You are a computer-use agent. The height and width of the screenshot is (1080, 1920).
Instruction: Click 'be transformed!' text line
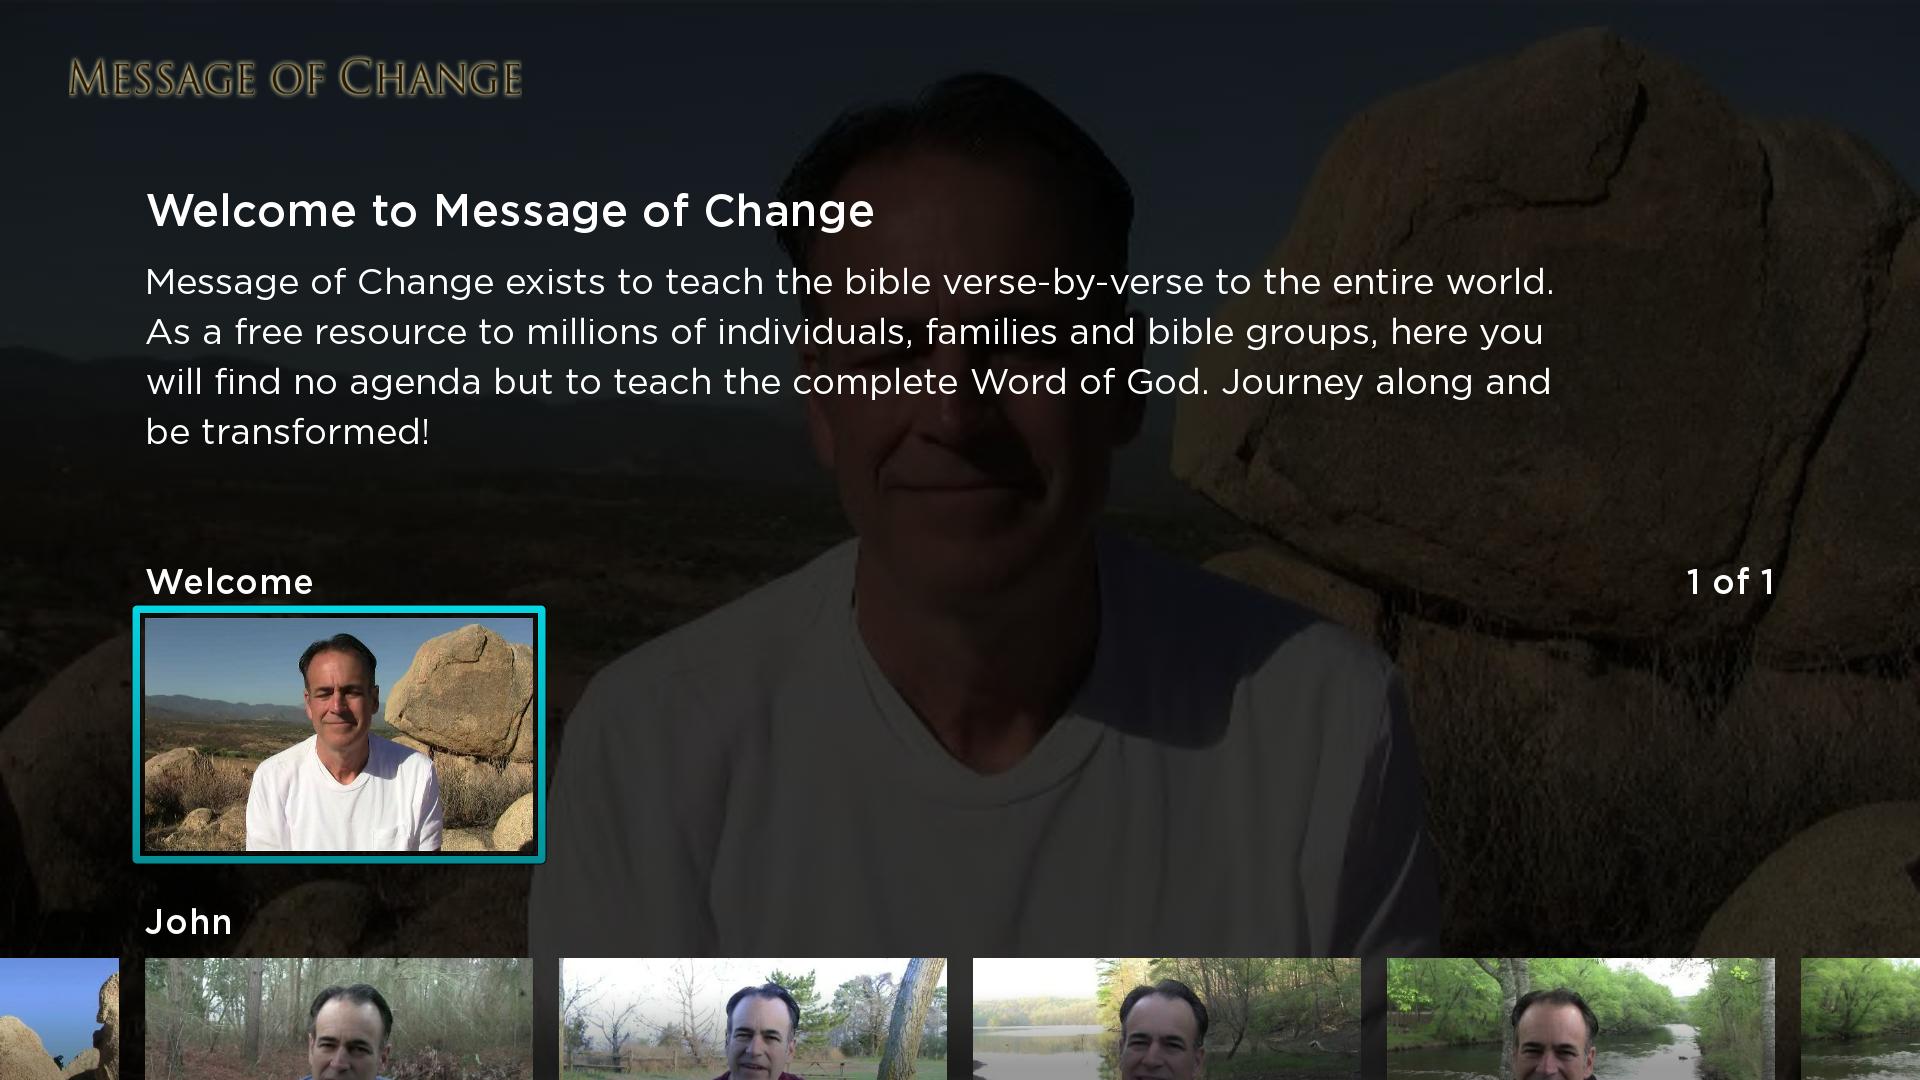(288, 432)
